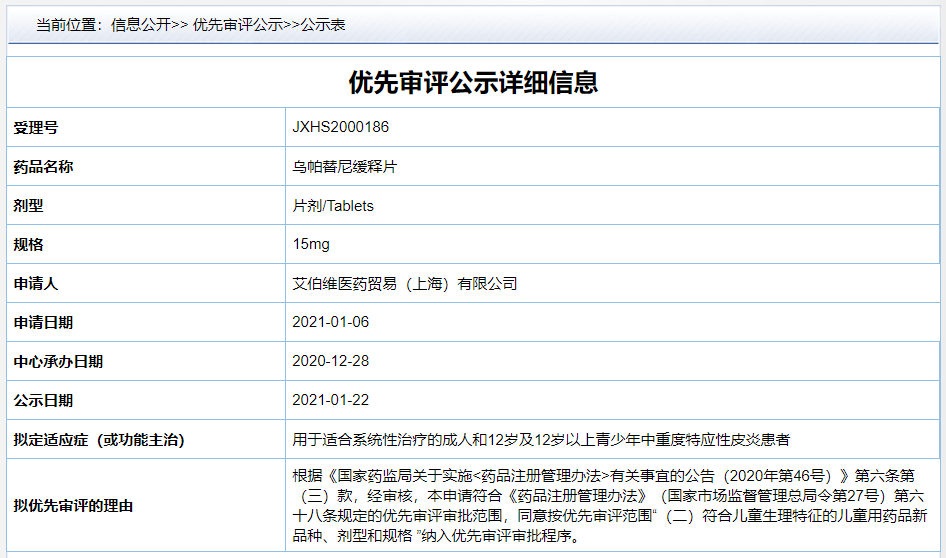Click the 药品名称 label cell

point(145,166)
